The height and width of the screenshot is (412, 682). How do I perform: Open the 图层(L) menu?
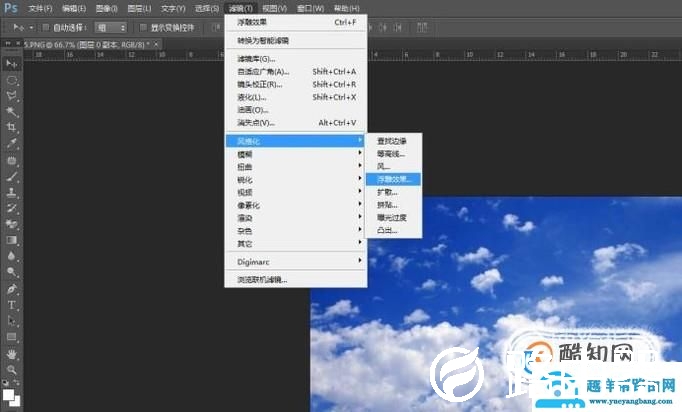click(x=140, y=8)
